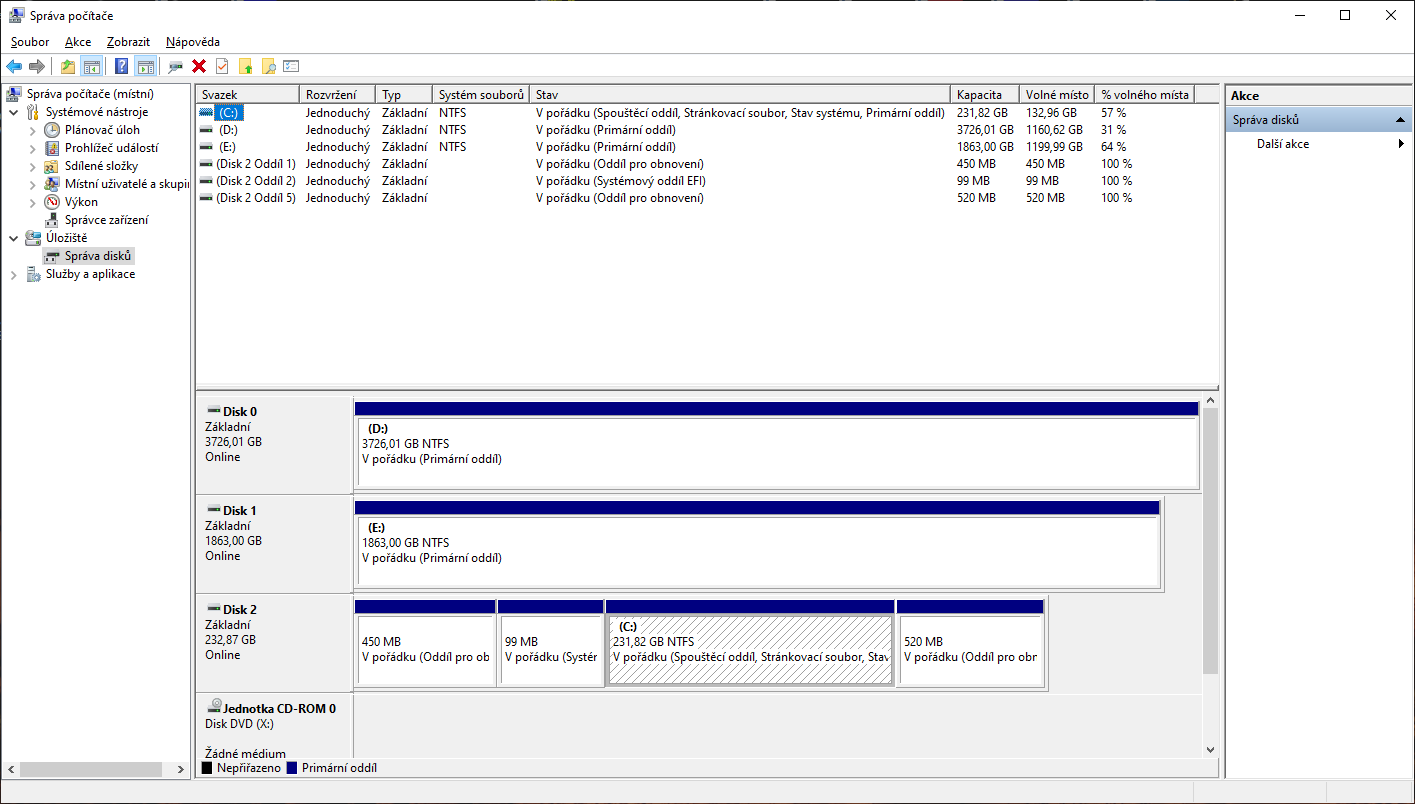Select the 520 MB recovery partition on Disk 2
Viewport: 1415px width, 804px height.
[x=970, y=644]
